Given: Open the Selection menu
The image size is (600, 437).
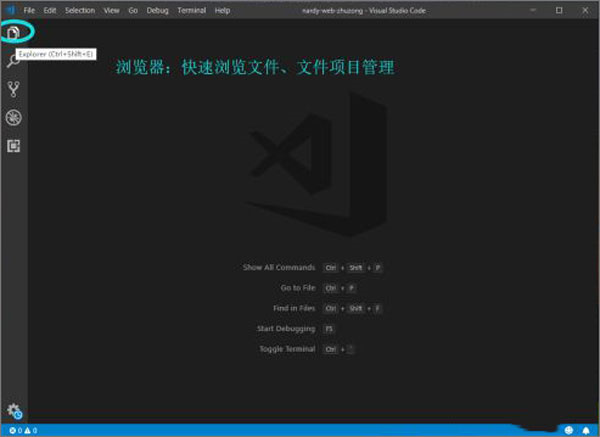Looking at the screenshot, I should pos(80,11).
